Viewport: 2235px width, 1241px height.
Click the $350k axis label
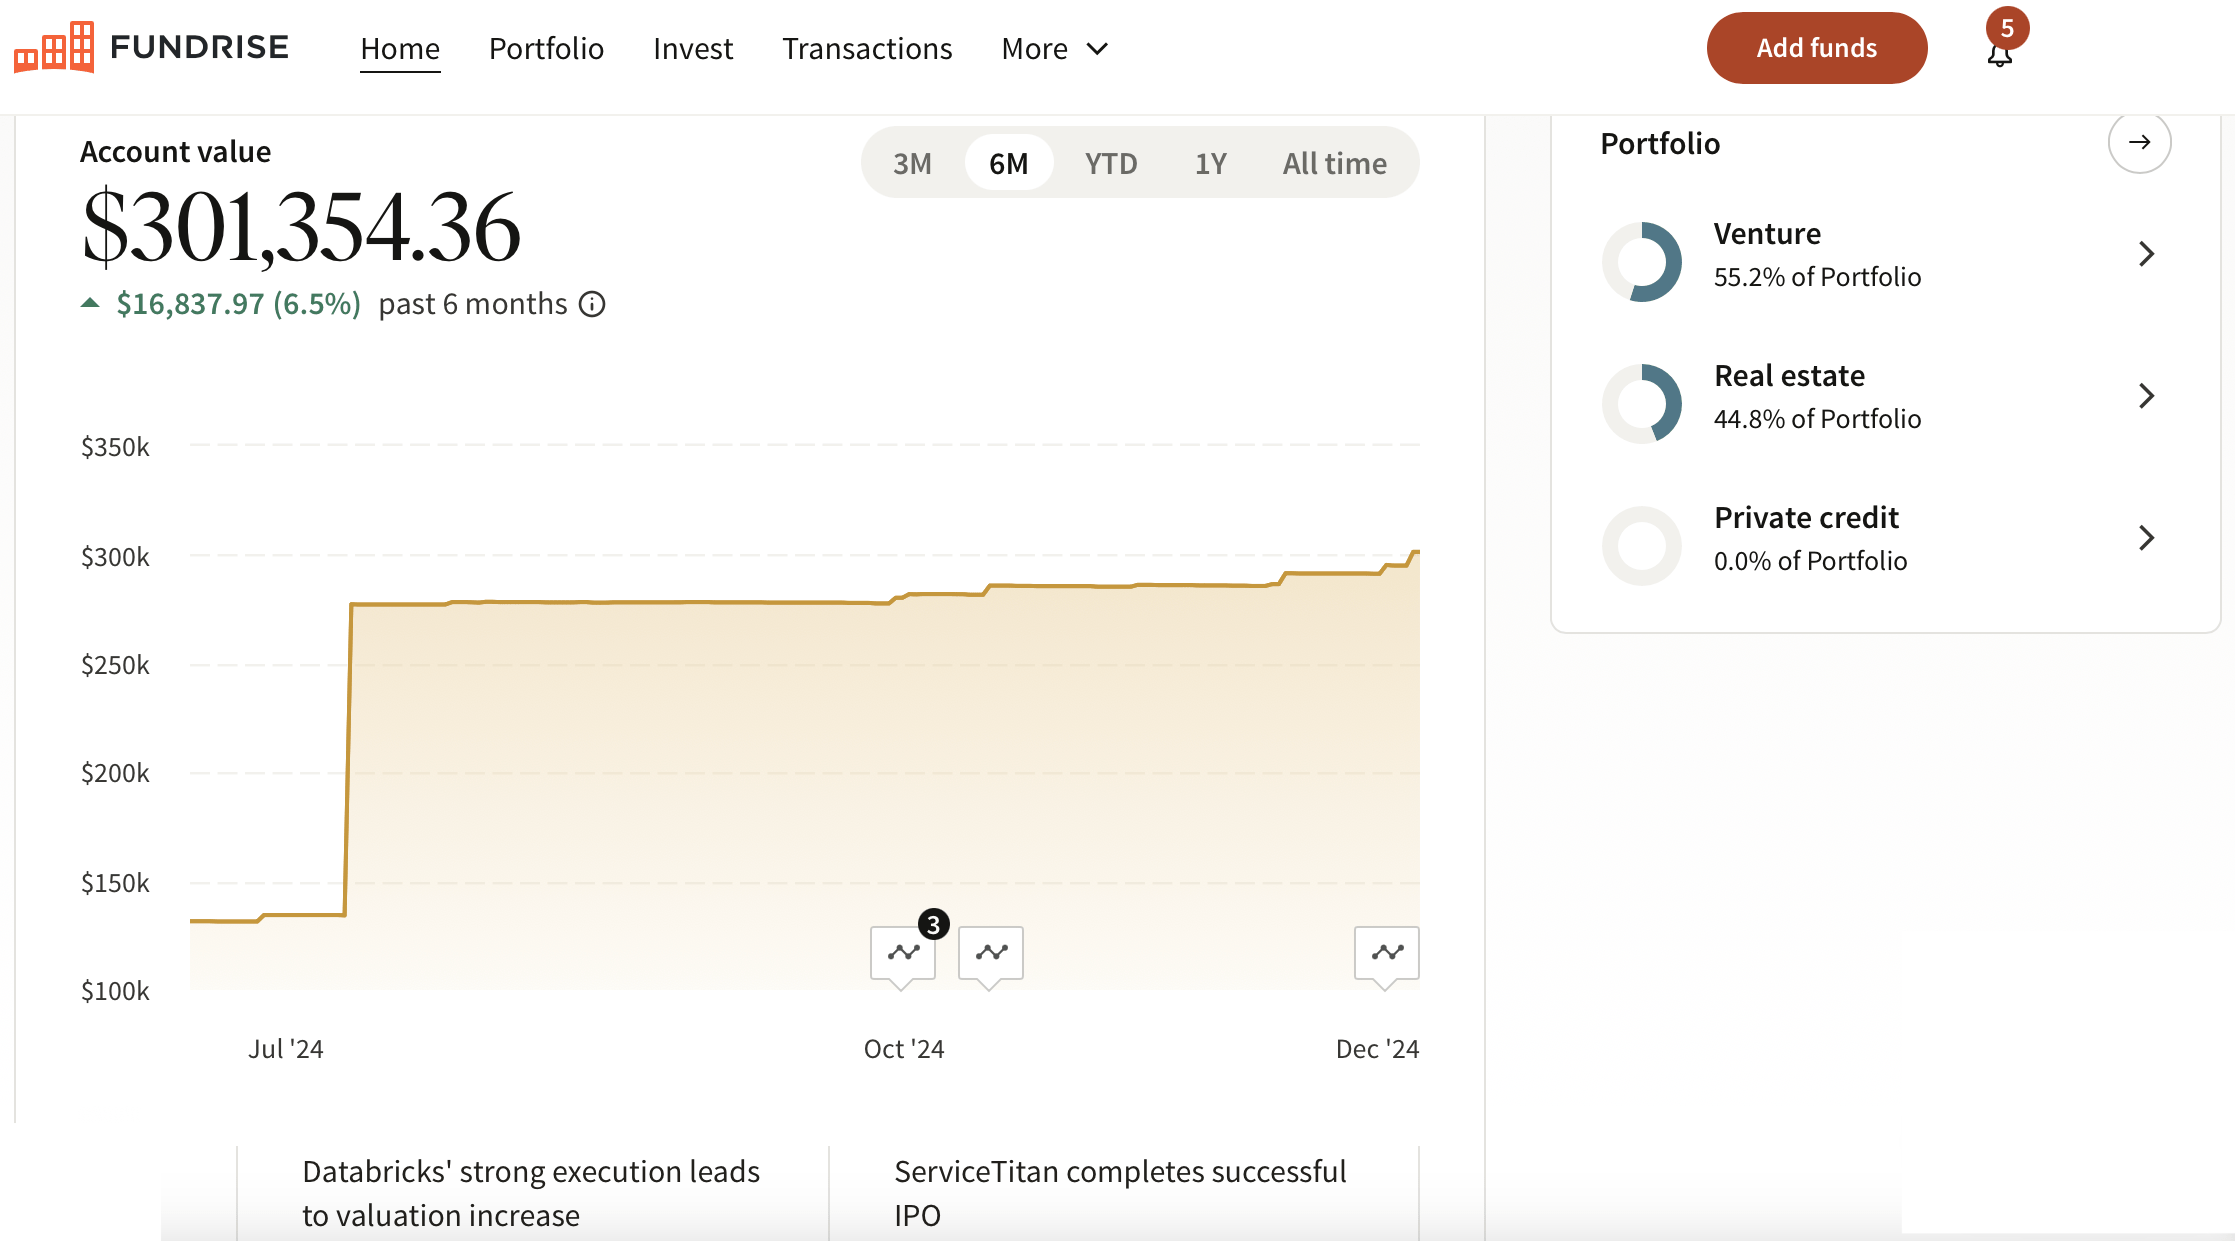click(115, 447)
